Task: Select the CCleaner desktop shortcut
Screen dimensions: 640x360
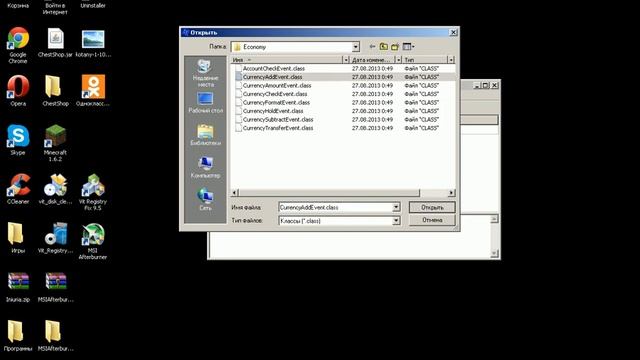Action: tap(18, 189)
